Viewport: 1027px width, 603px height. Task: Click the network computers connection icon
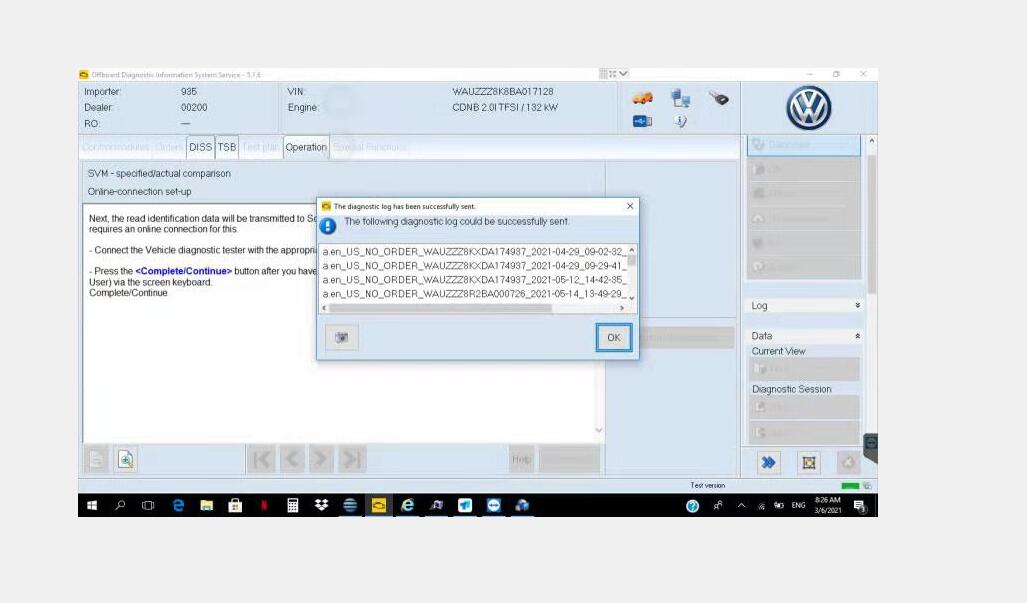click(681, 98)
